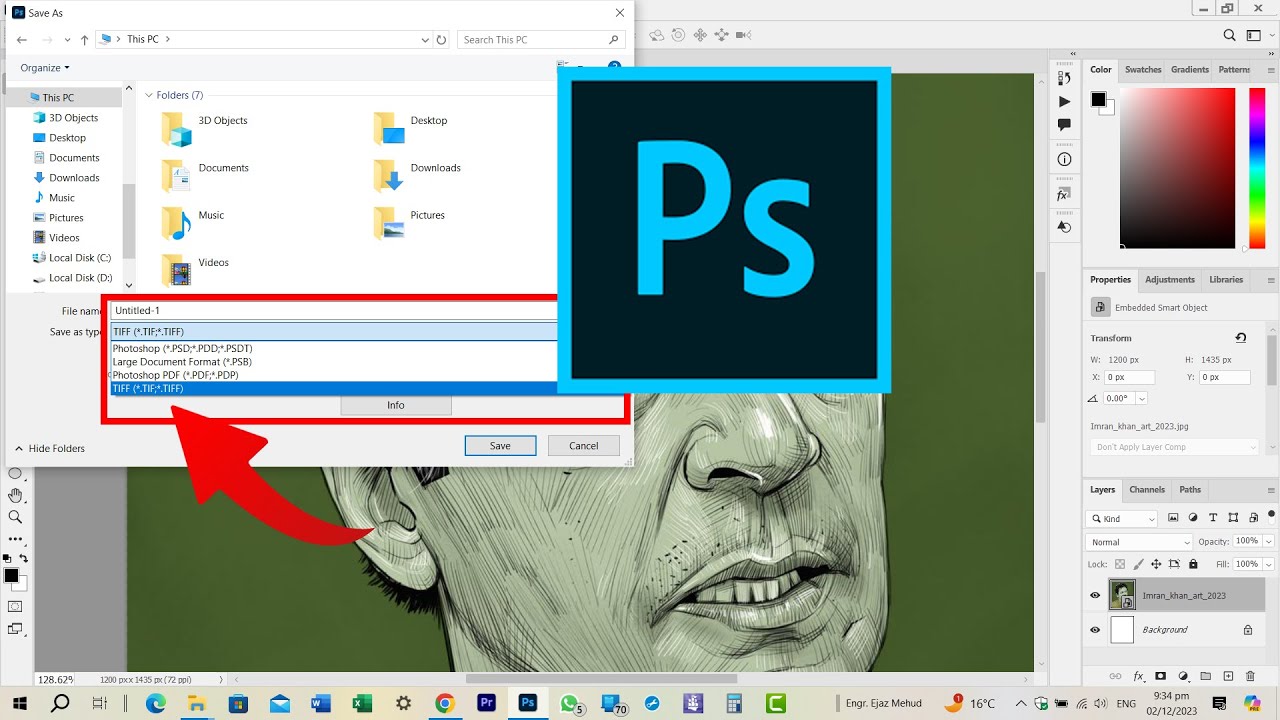
Task: Open the Fill dropdown arrow
Action: [1268, 564]
